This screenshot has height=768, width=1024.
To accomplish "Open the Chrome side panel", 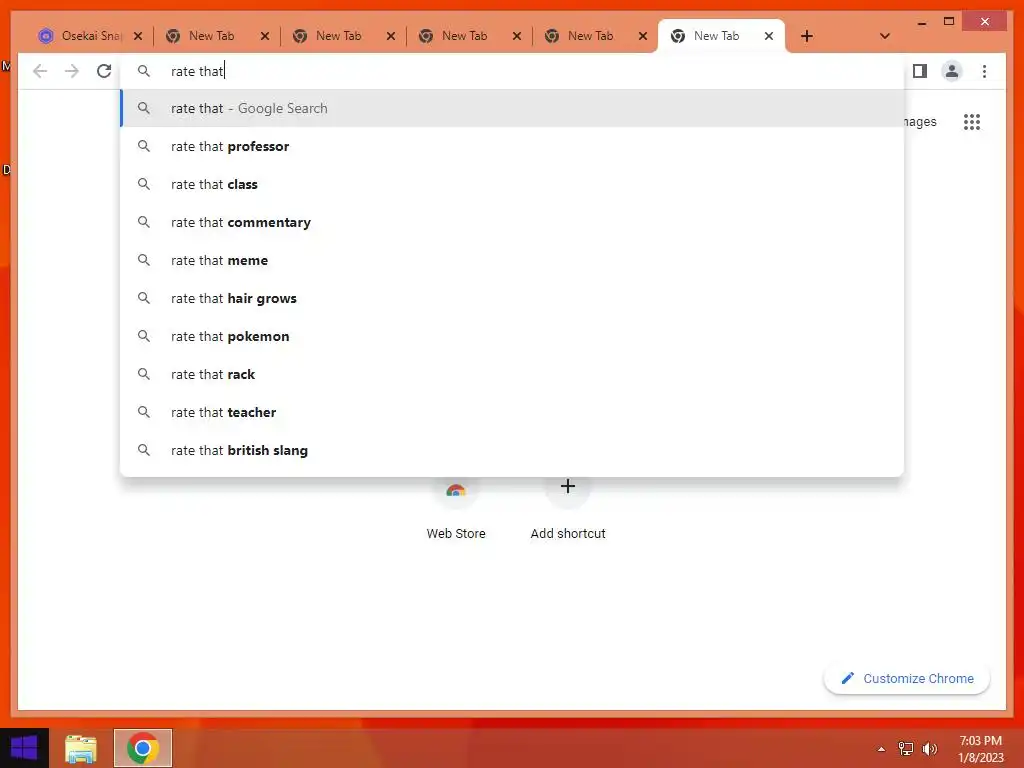I will pos(920,71).
